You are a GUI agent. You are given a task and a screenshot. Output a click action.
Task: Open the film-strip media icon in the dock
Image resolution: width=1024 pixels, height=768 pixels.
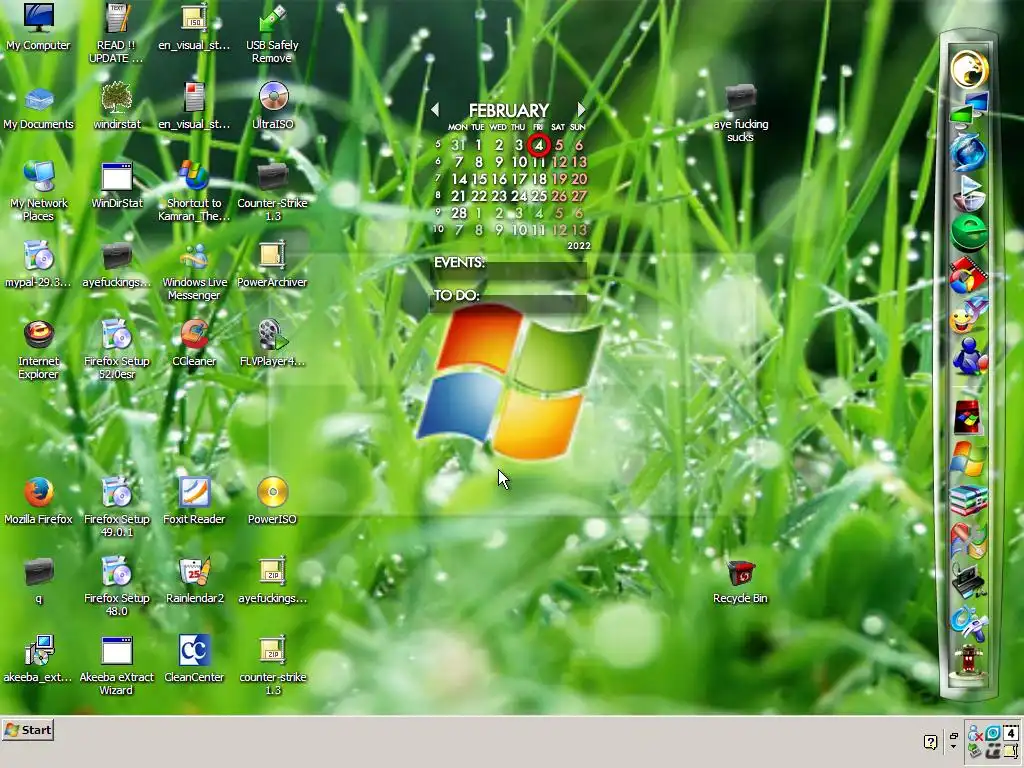(x=968, y=276)
